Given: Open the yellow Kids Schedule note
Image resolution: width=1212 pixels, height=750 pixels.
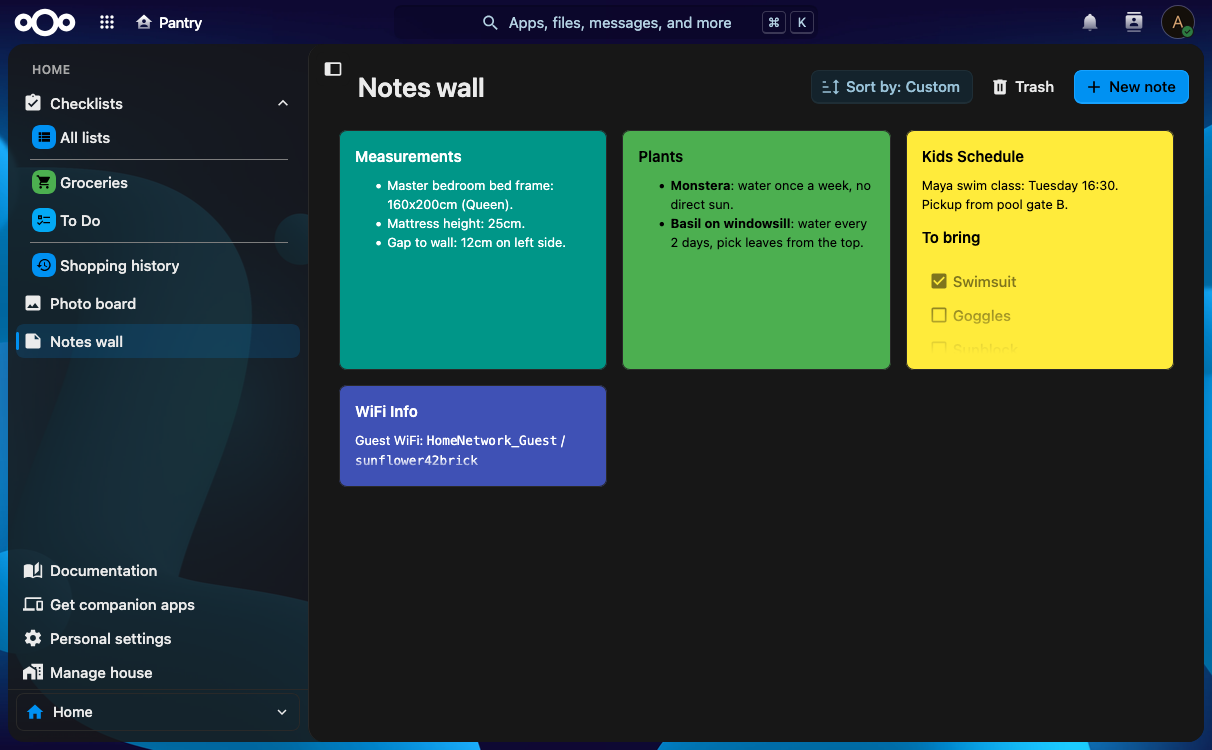Looking at the screenshot, I should coord(1040,250).
